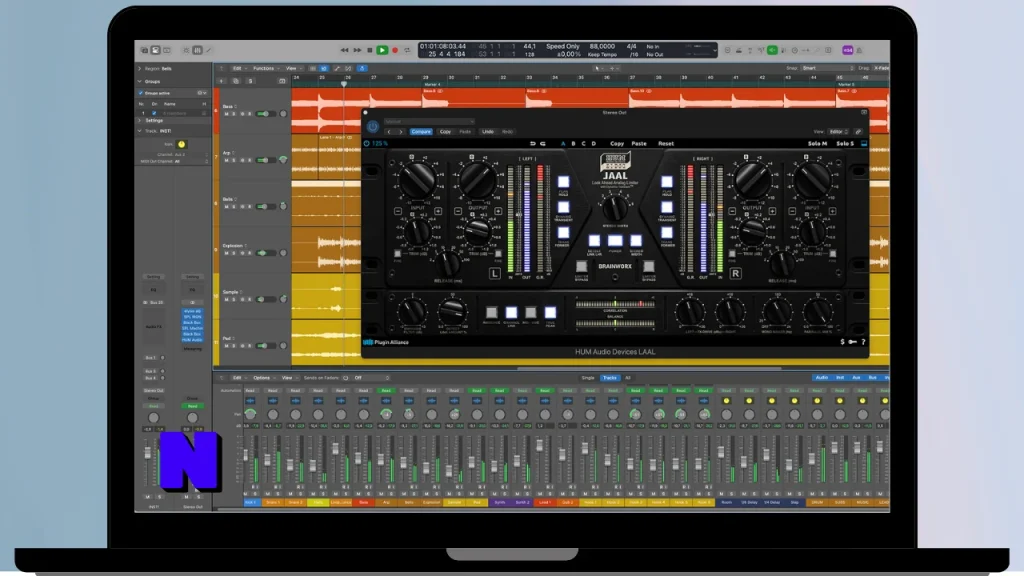Toggle plugin Solo M
Image resolution: width=1024 pixels, height=576 pixels.
(817, 144)
